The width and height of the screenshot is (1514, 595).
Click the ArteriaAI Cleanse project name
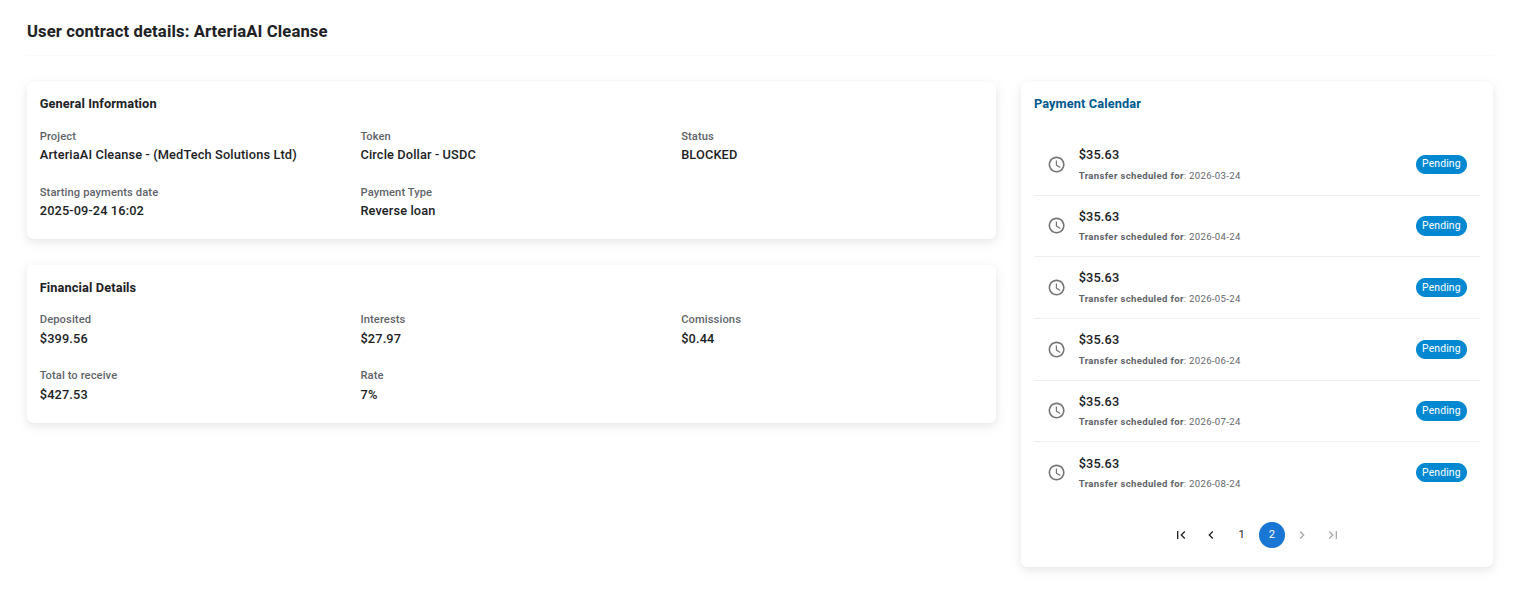[x=168, y=155]
